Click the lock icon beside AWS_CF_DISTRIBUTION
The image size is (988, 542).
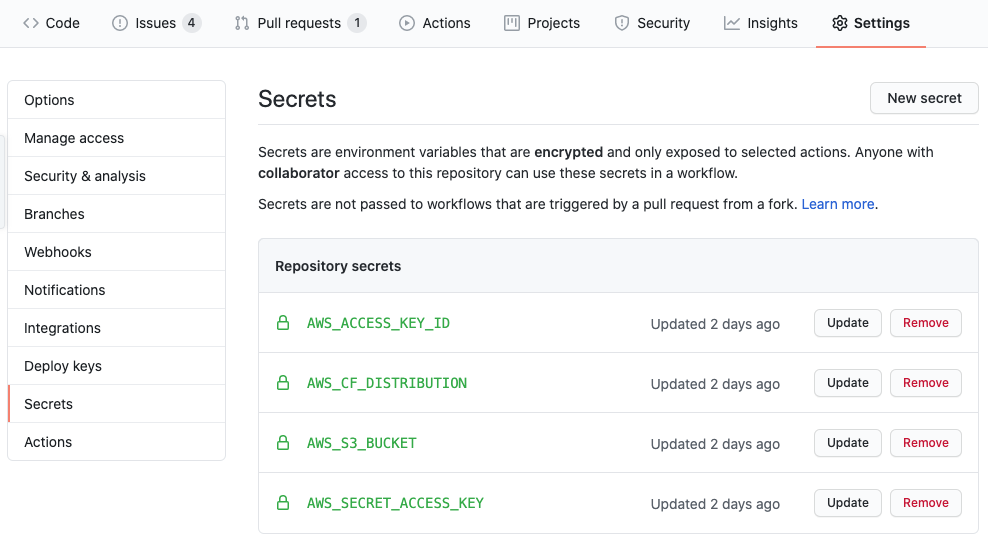pyautogui.click(x=283, y=383)
